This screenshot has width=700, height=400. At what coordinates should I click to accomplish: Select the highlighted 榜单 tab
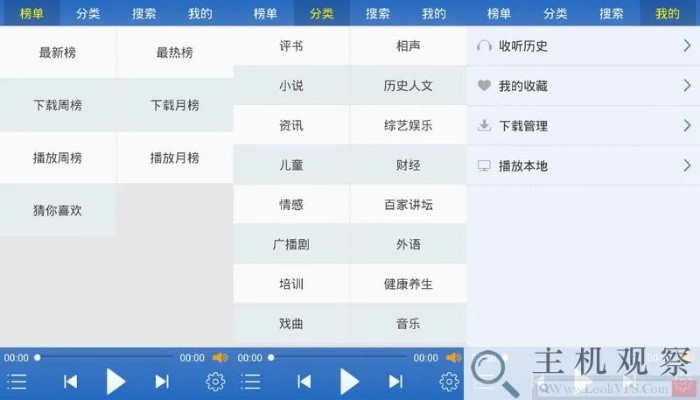(31, 13)
